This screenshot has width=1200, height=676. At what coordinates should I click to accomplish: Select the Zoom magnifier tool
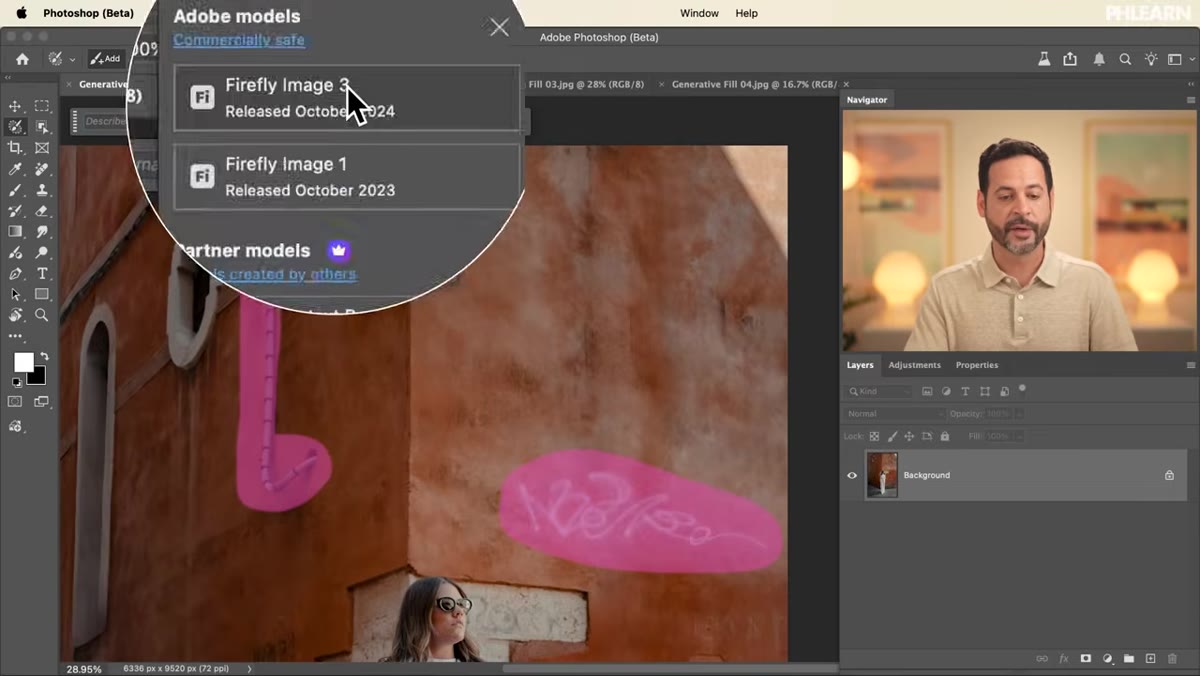click(42, 315)
